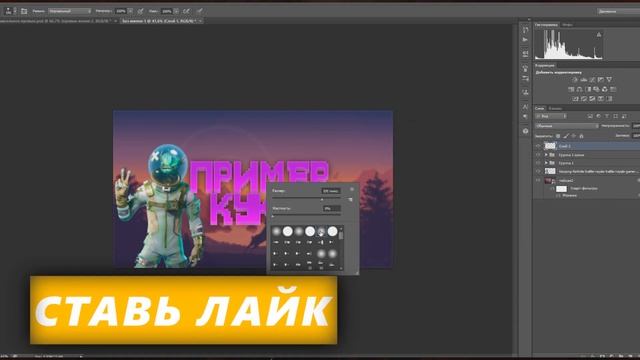Open the layer filter type dropdown

tap(551, 116)
